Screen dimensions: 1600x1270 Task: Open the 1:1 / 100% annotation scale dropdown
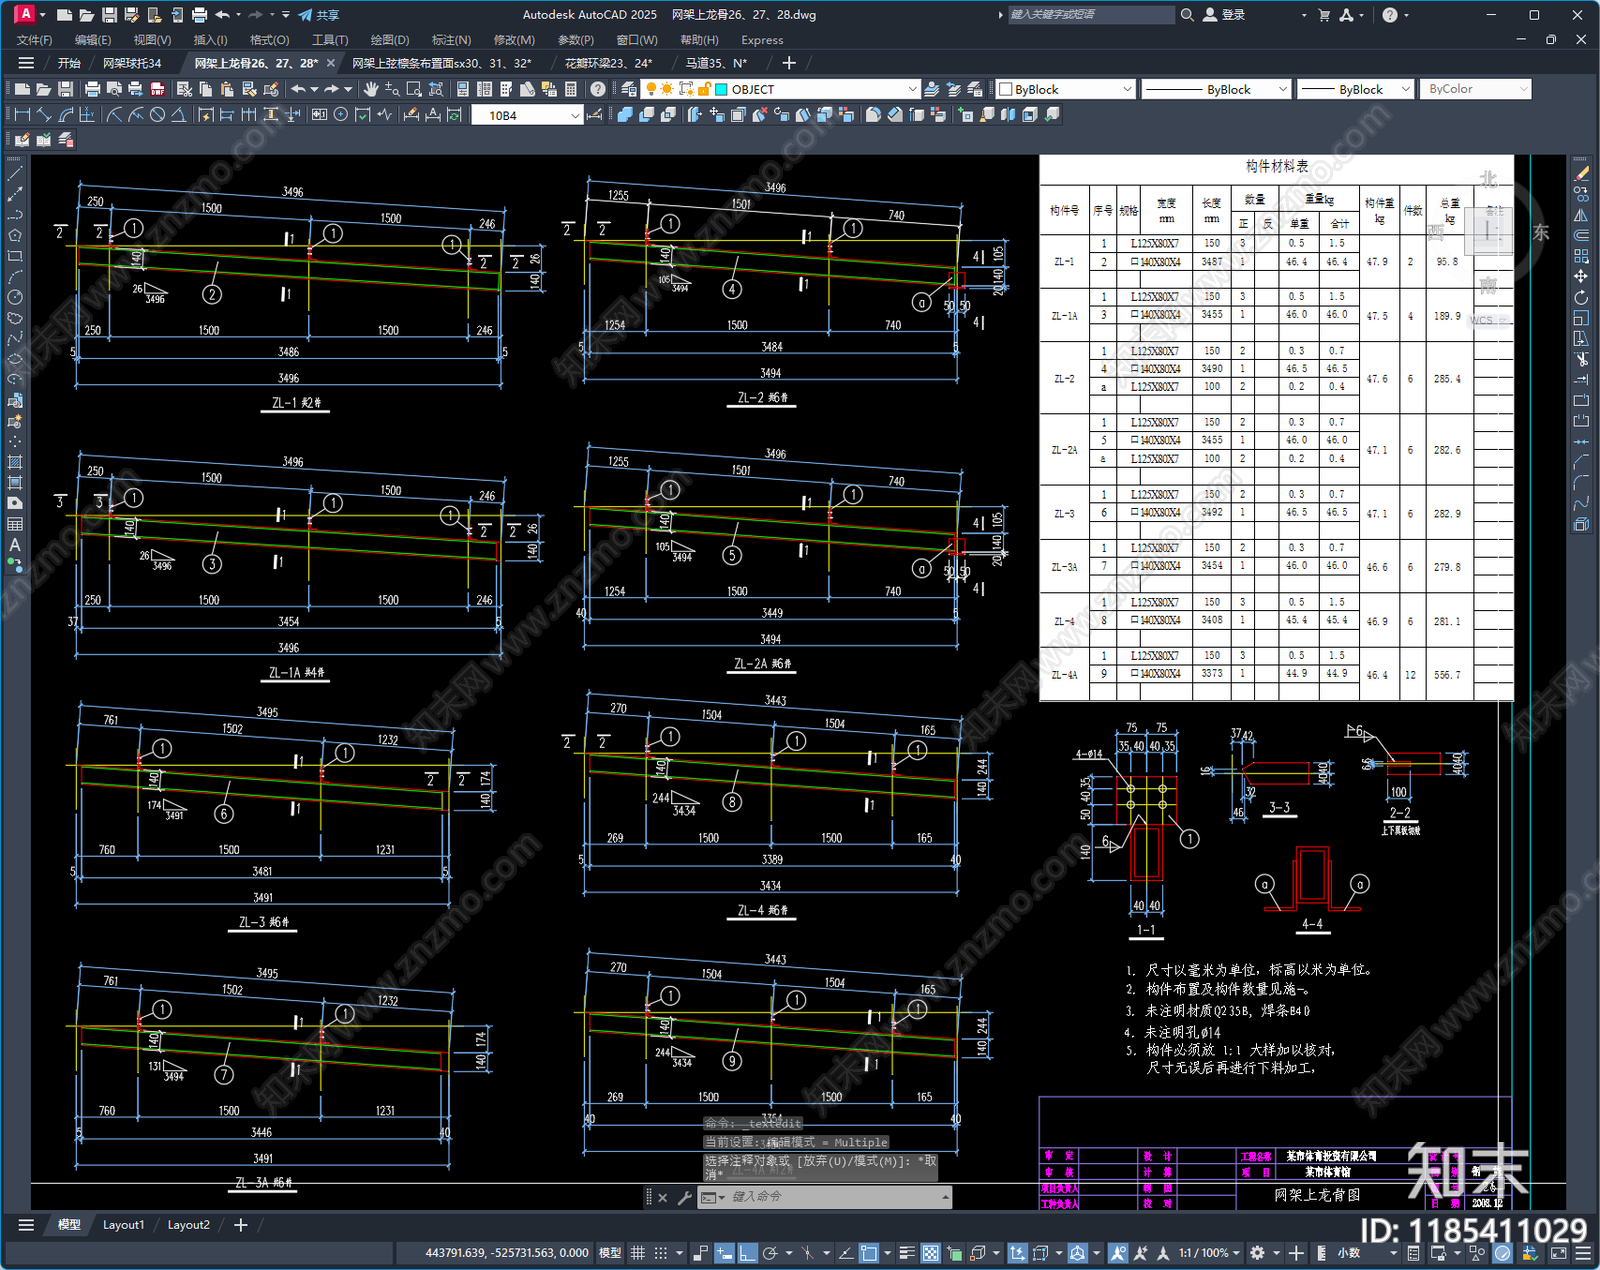pos(1209,1253)
